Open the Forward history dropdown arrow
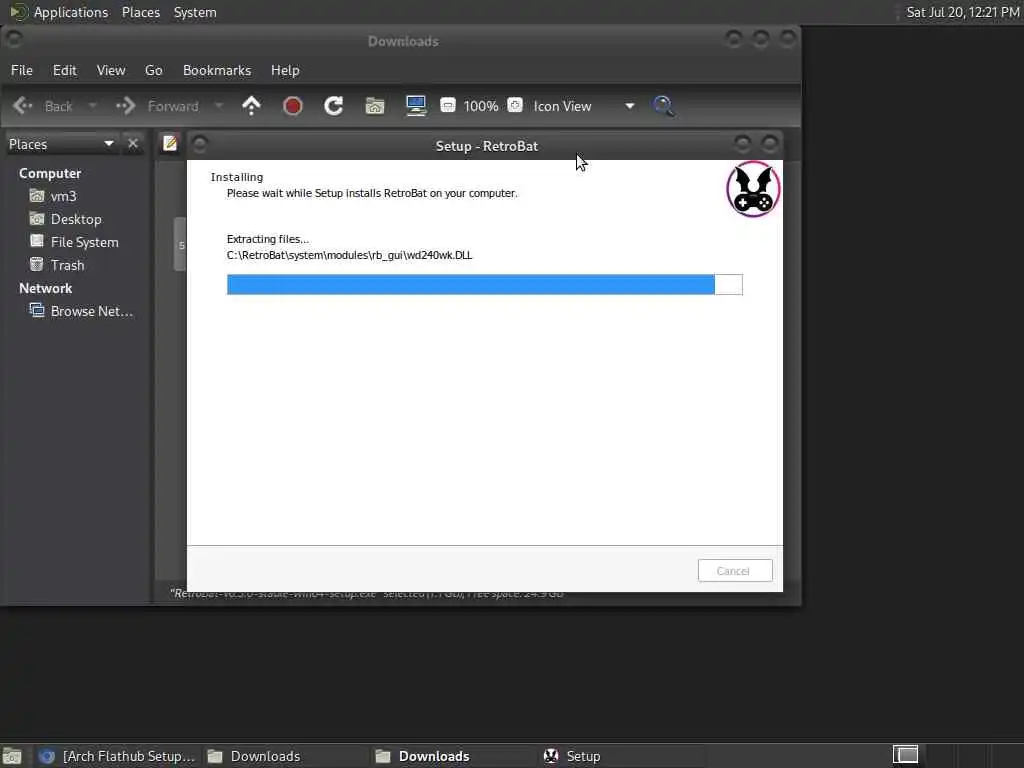The height and width of the screenshot is (768, 1024). click(219, 106)
